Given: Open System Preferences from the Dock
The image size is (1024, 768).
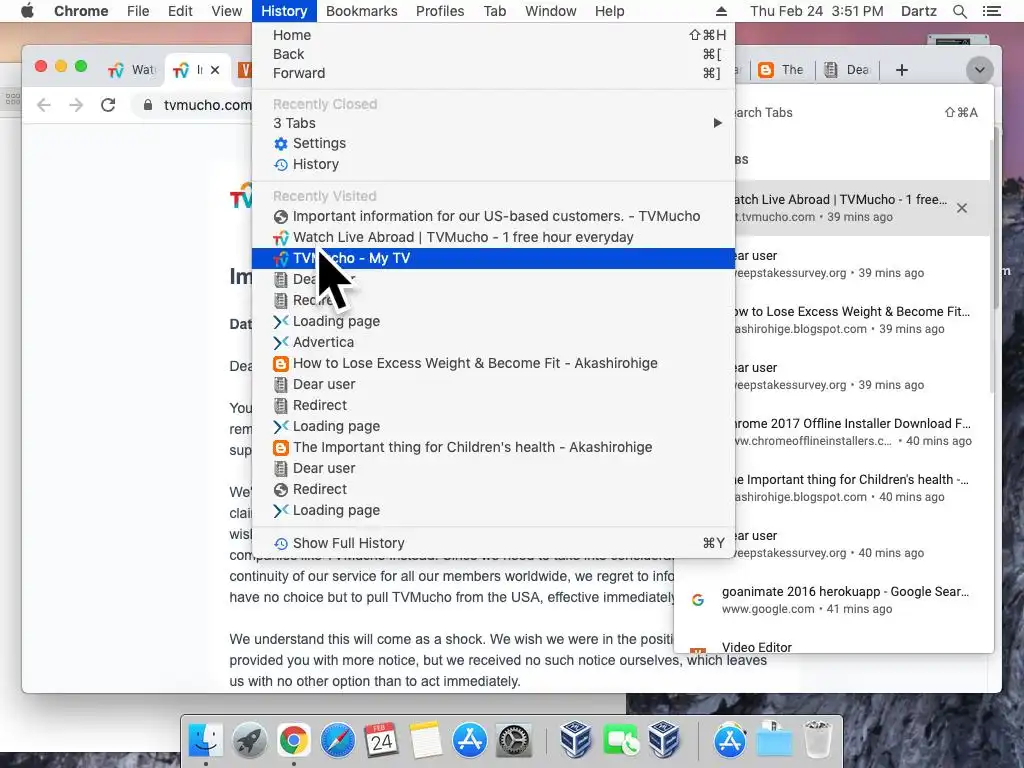Looking at the screenshot, I should [x=513, y=741].
